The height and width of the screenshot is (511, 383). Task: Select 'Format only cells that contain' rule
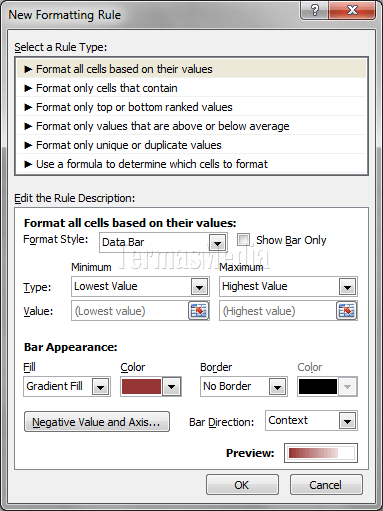coord(192,88)
